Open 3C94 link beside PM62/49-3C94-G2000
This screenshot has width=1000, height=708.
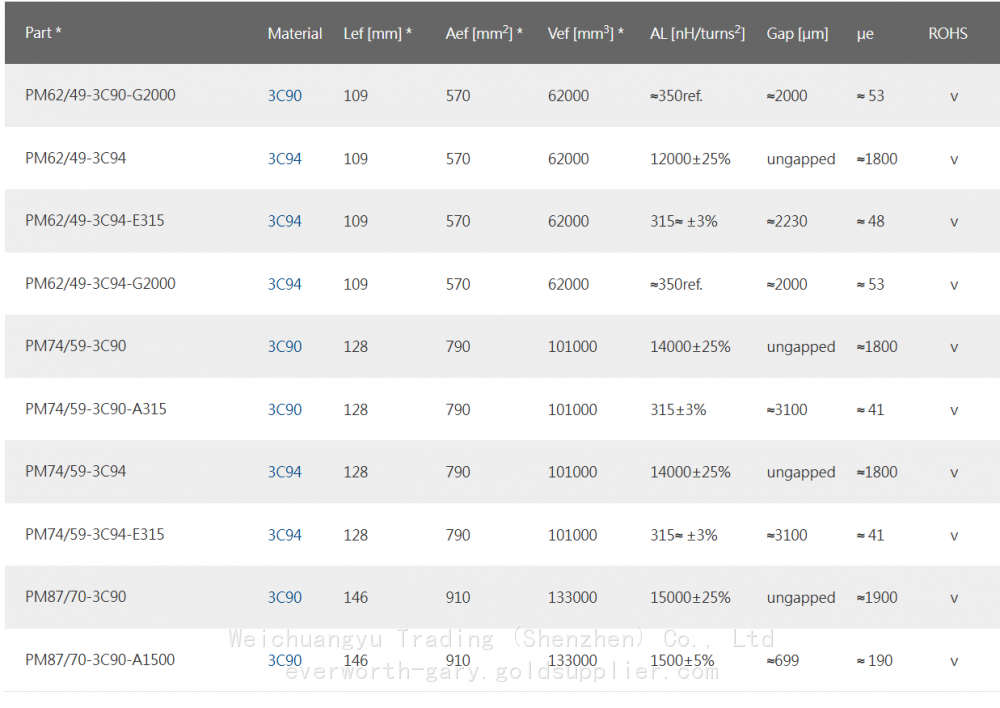click(284, 284)
